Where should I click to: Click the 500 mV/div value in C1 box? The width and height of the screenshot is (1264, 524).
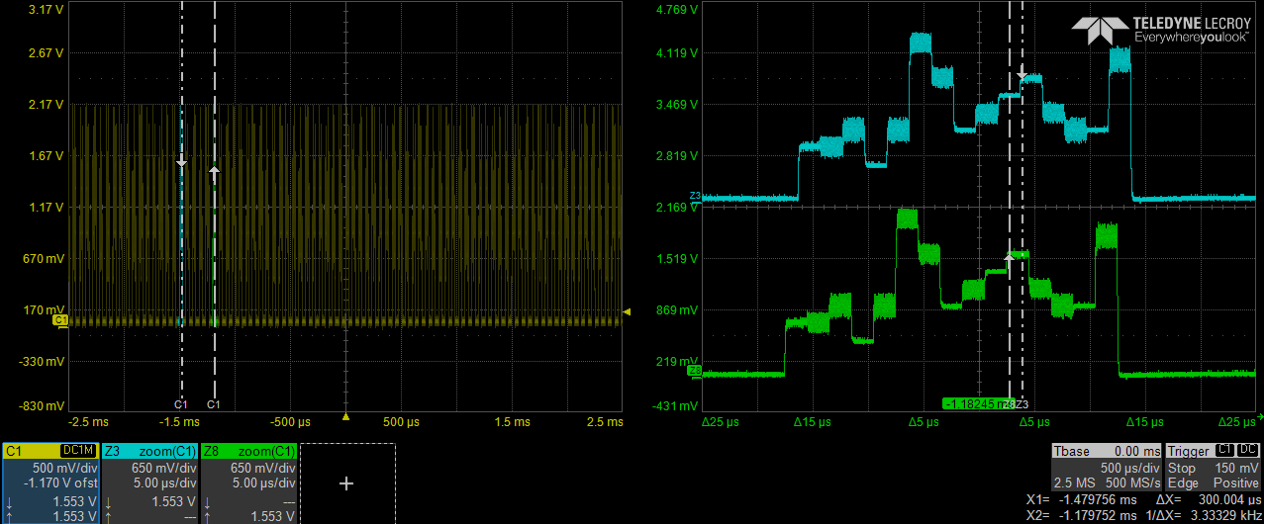click(65, 468)
